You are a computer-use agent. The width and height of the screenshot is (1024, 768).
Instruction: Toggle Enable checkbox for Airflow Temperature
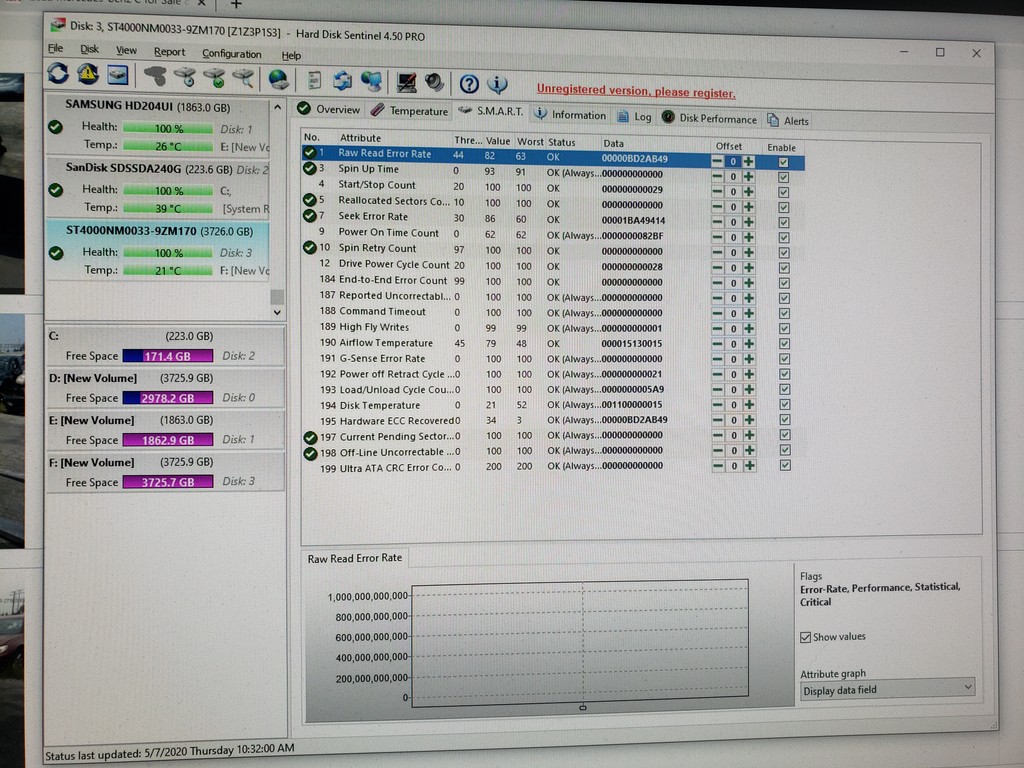pos(784,344)
